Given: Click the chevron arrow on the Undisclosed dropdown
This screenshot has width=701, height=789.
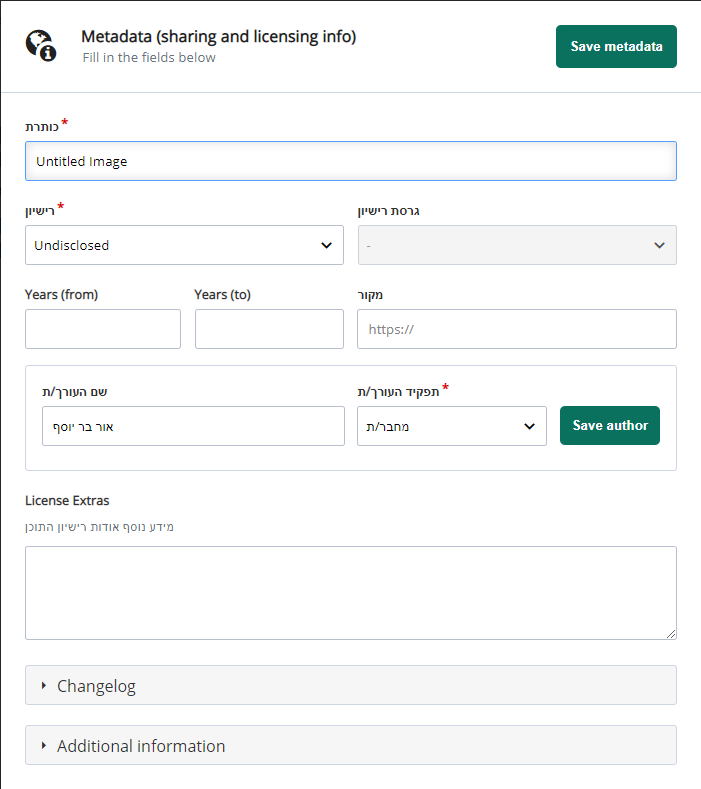Looking at the screenshot, I should coord(326,245).
